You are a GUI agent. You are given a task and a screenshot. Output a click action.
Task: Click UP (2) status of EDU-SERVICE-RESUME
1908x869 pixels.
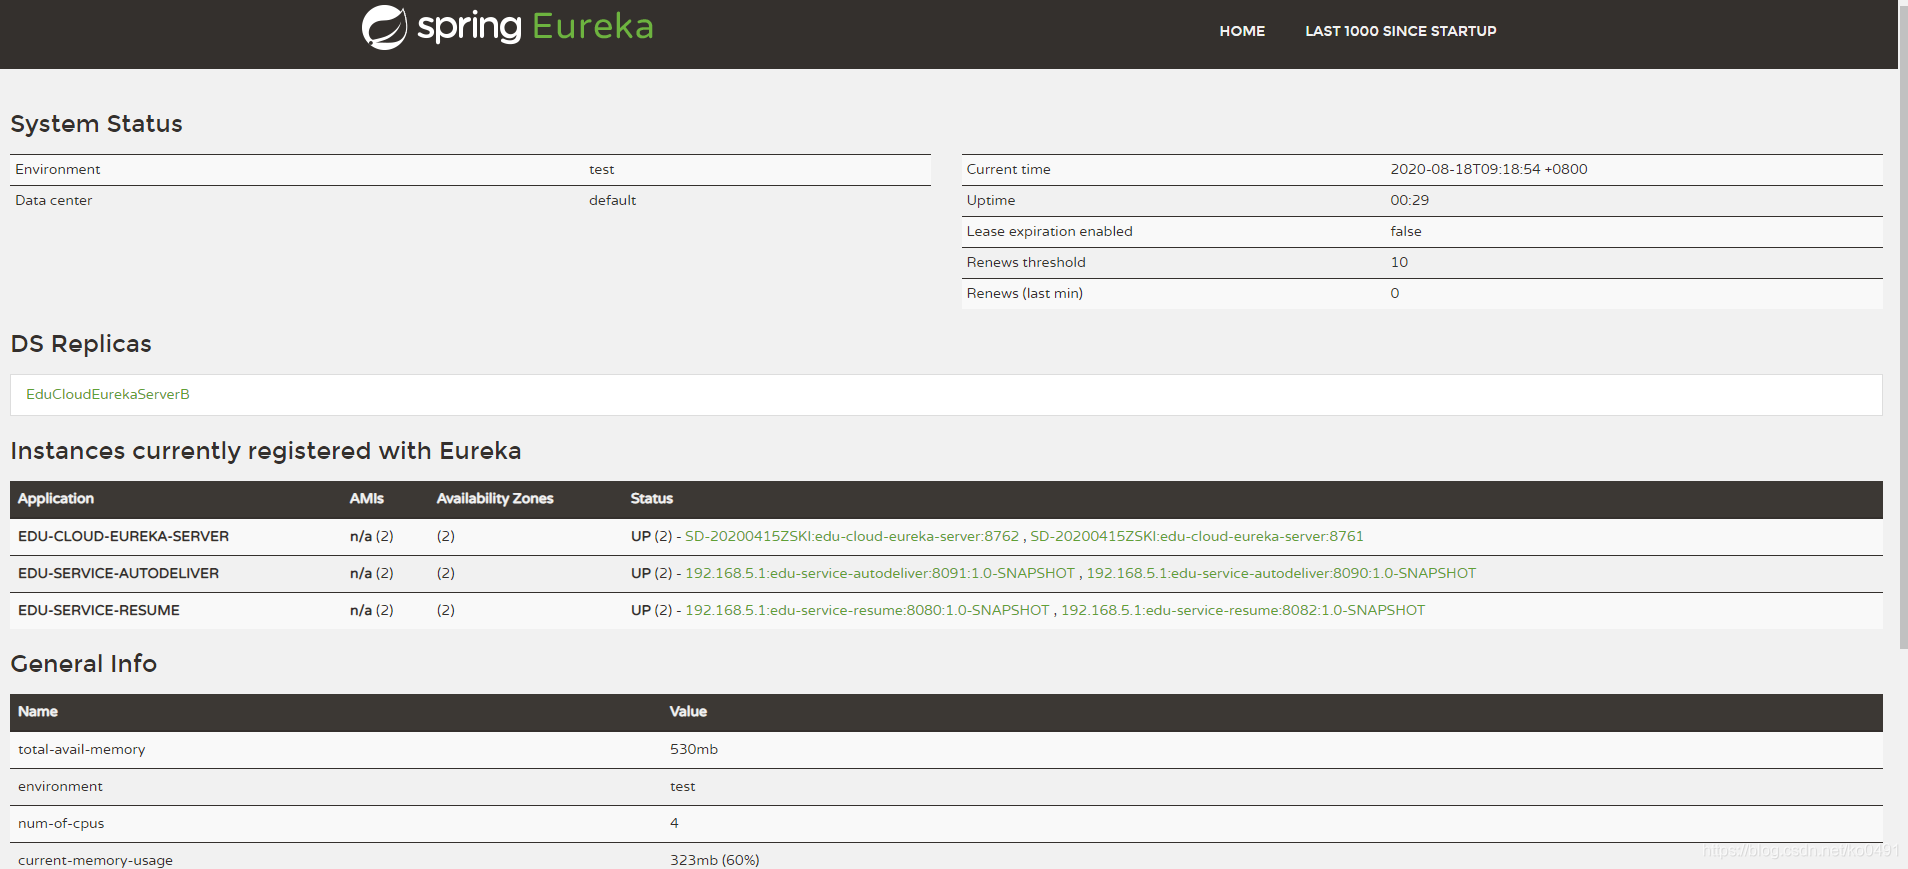[x=652, y=610]
